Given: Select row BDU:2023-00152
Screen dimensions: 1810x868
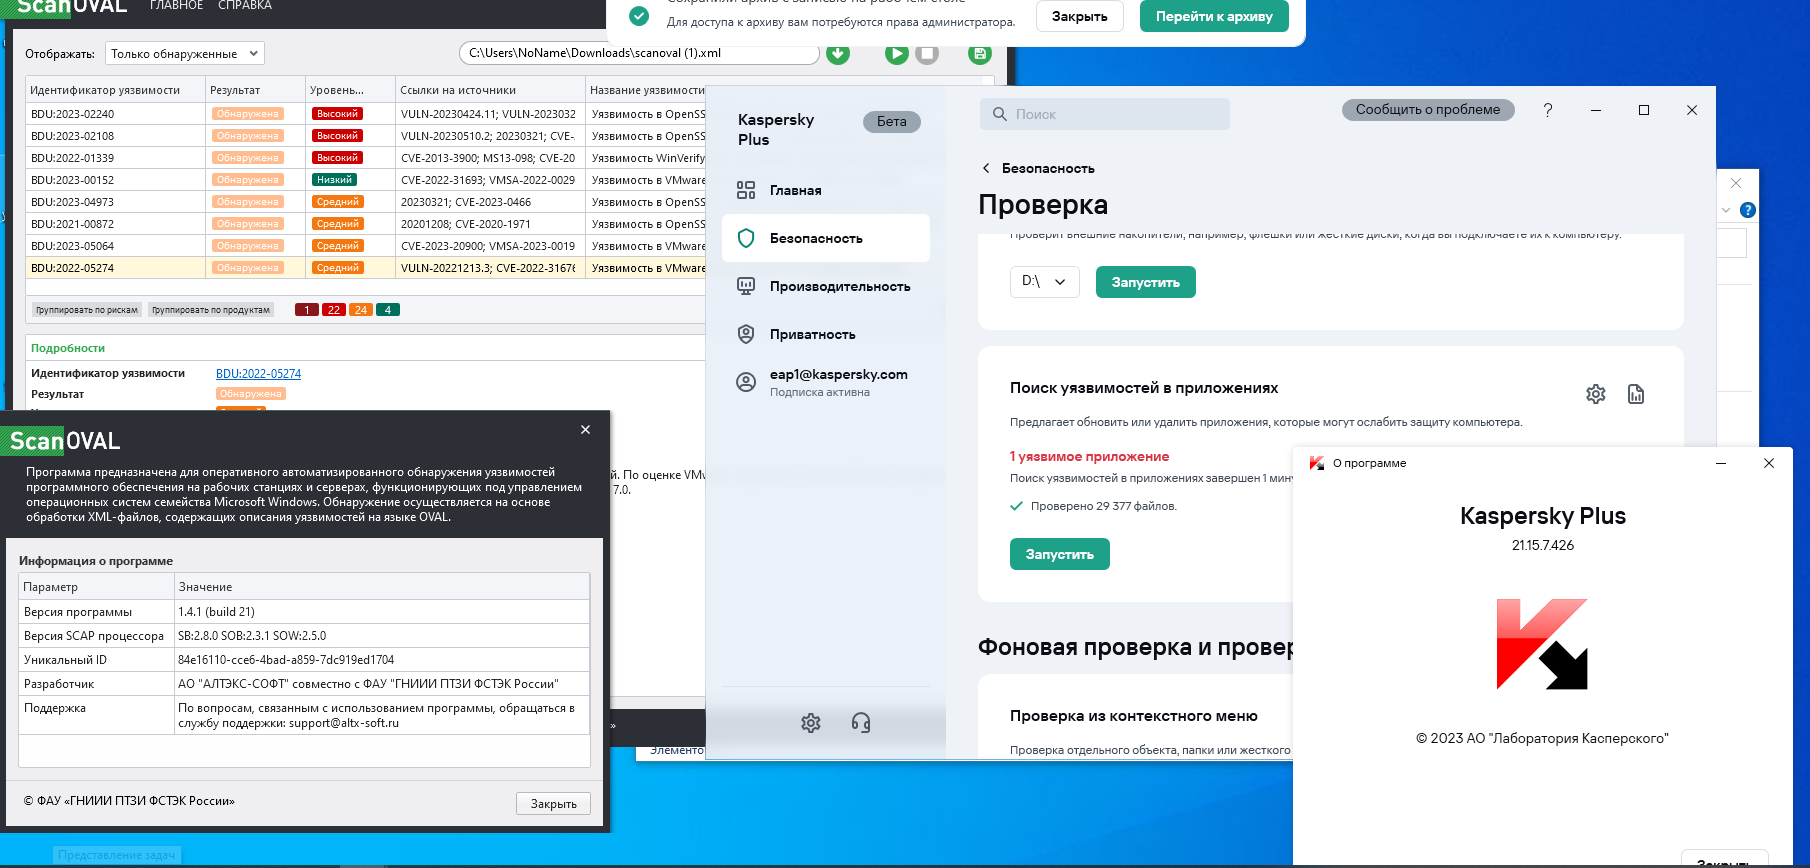Looking at the screenshot, I should click(x=366, y=180).
